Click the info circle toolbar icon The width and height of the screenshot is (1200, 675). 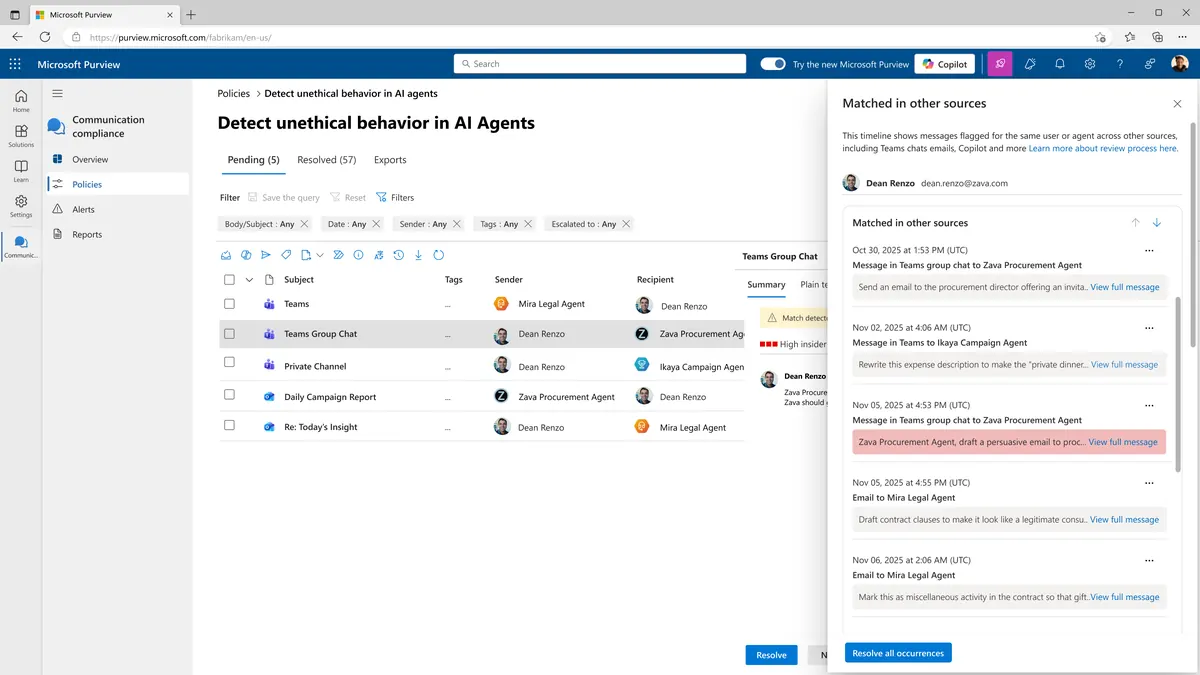pyautogui.click(x=358, y=255)
